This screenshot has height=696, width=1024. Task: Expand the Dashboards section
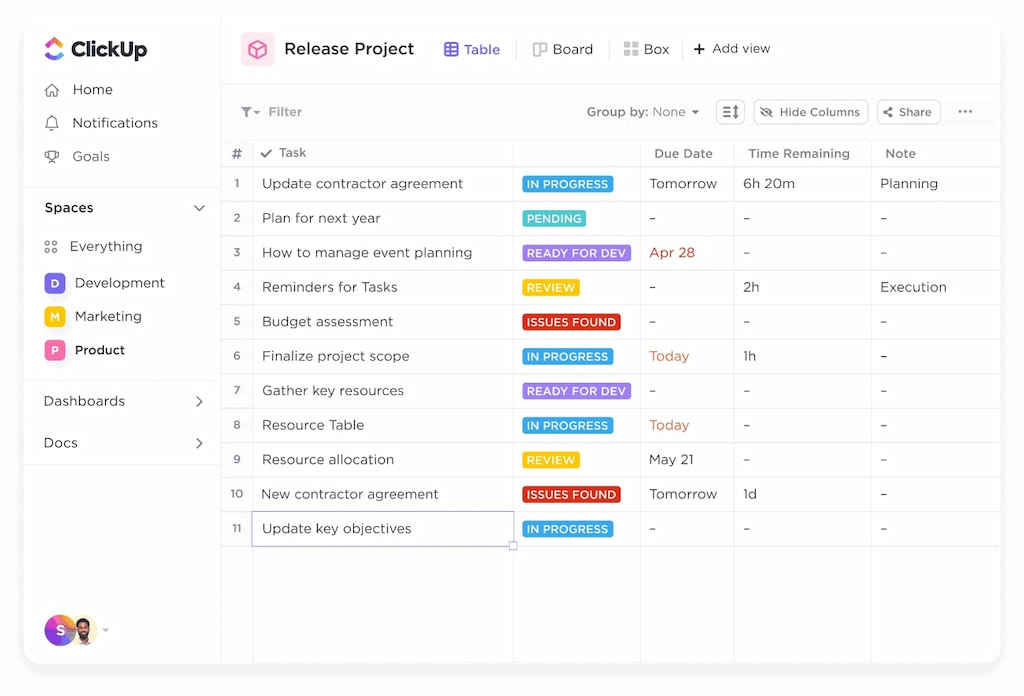(x=199, y=400)
